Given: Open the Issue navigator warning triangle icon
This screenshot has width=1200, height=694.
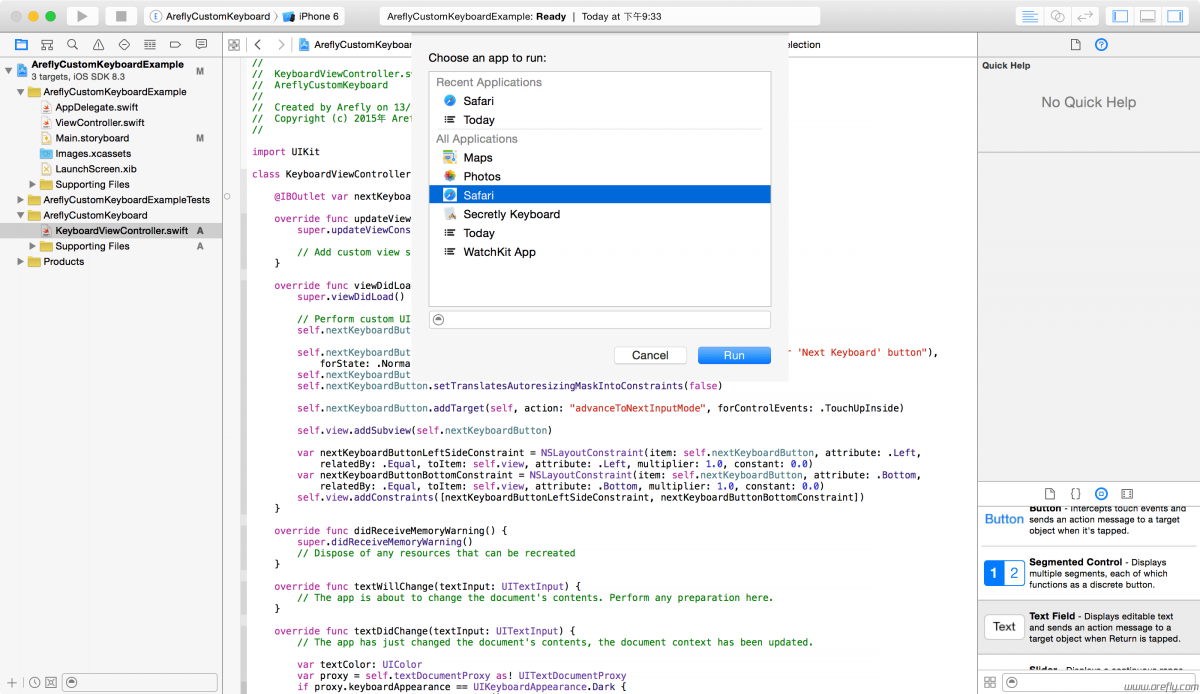Looking at the screenshot, I should 98,45.
